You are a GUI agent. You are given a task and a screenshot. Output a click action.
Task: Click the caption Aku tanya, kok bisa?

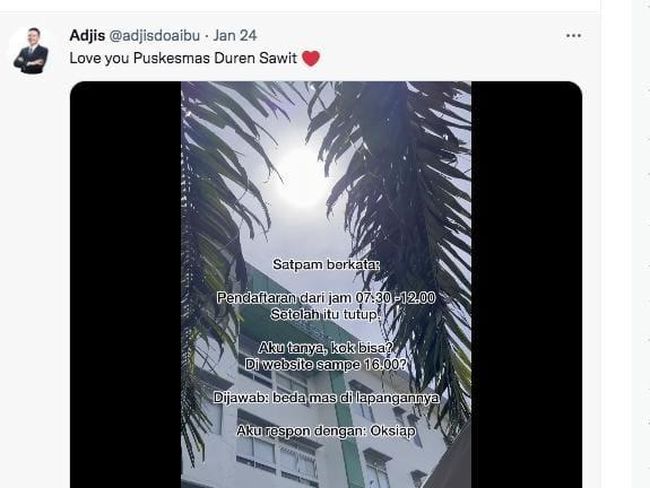click(326, 348)
